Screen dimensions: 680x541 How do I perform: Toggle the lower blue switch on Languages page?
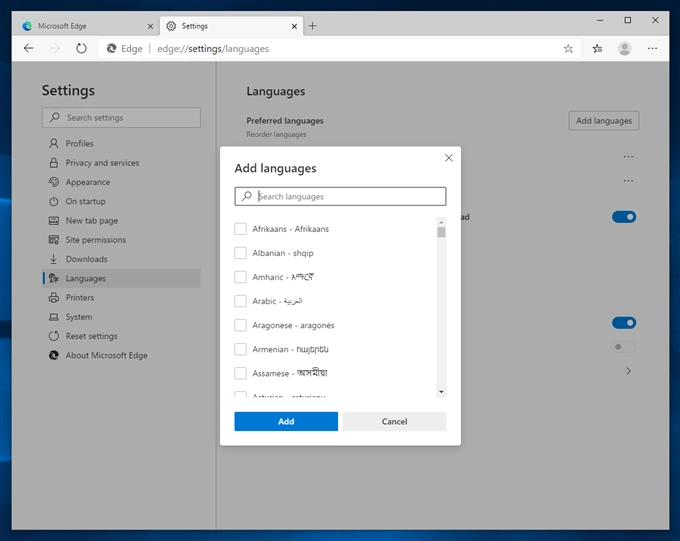(624, 323)
